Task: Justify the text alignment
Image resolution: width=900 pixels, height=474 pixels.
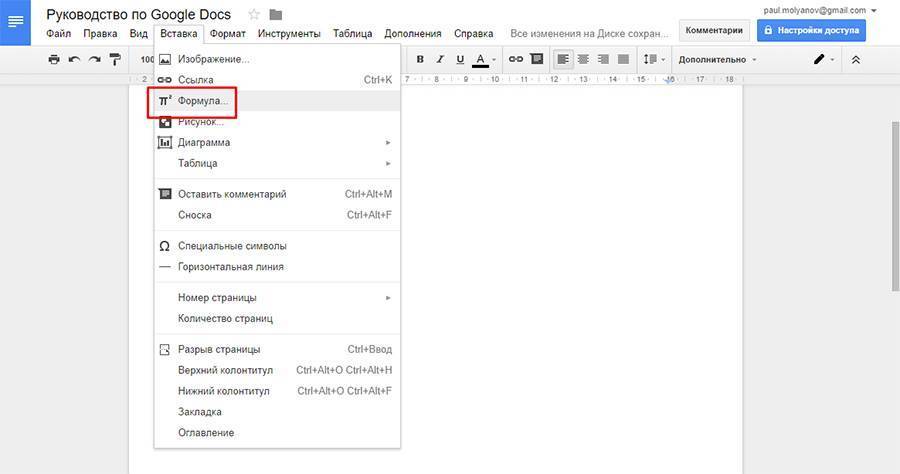Action: pyautogui.click(x=623, y=59)
